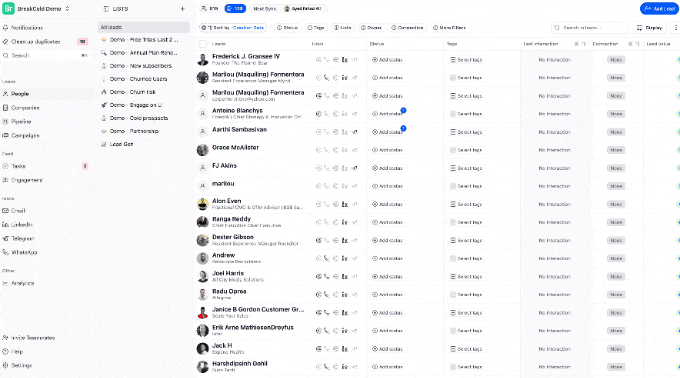The height and width of the screenshot is (378, 680).
Task: Open the More Filters dropdown
Action: 449,28
